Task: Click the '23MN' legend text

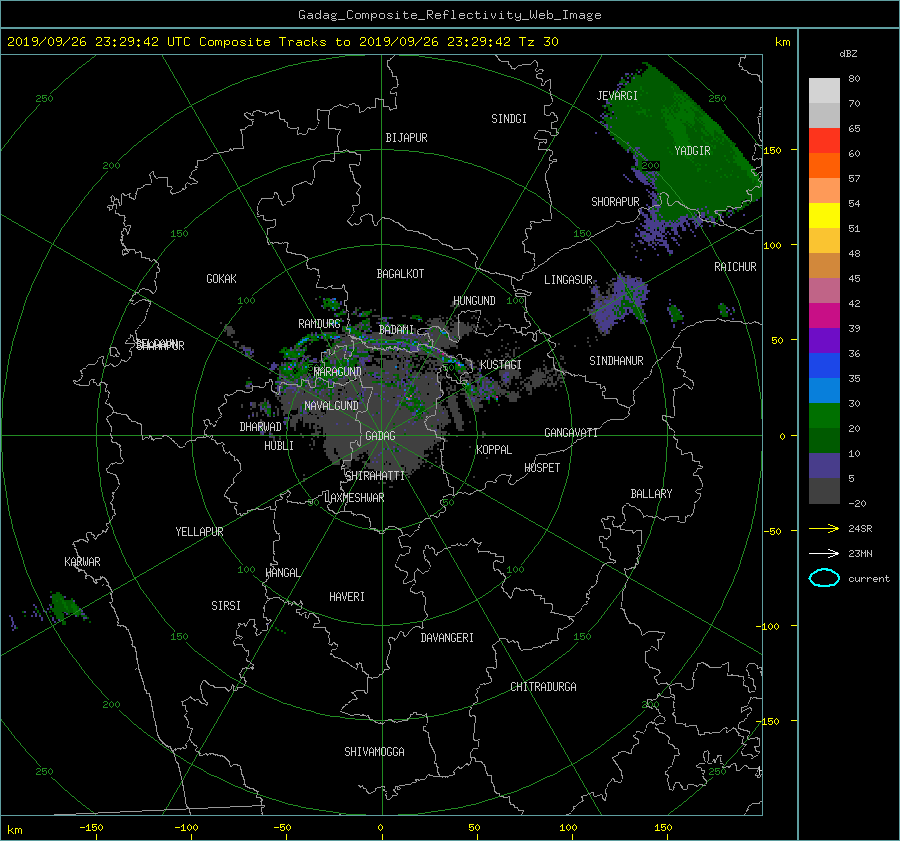Action: click(x=860, y=553)
